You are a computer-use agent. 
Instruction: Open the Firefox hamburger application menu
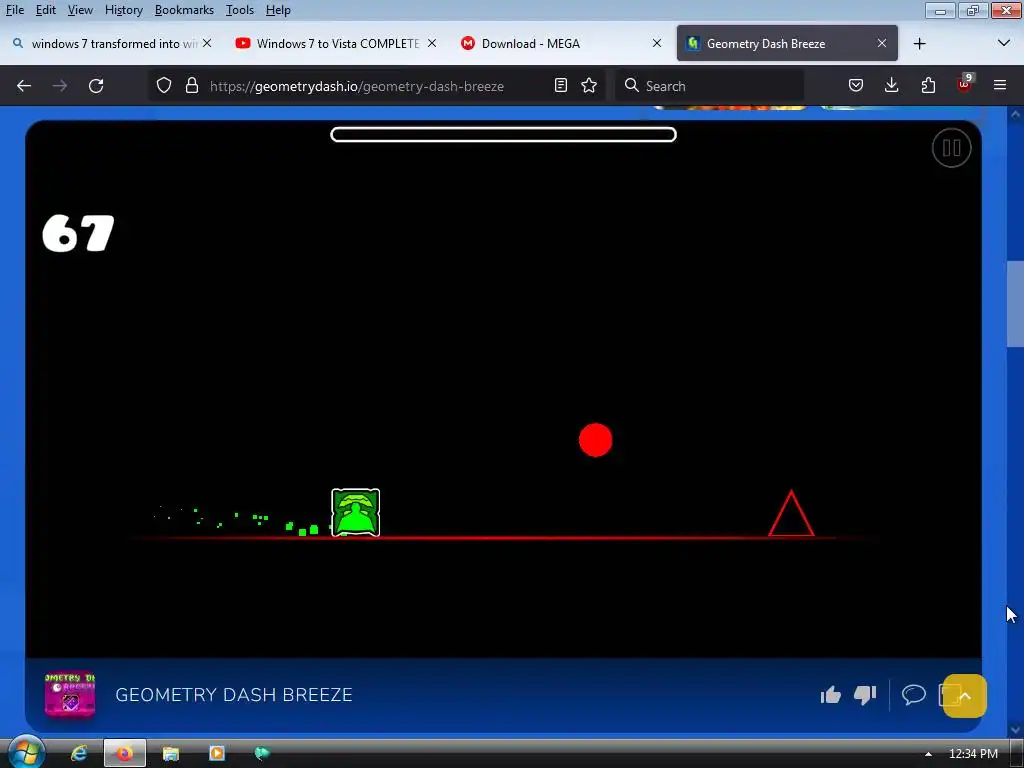[1000, 85]
